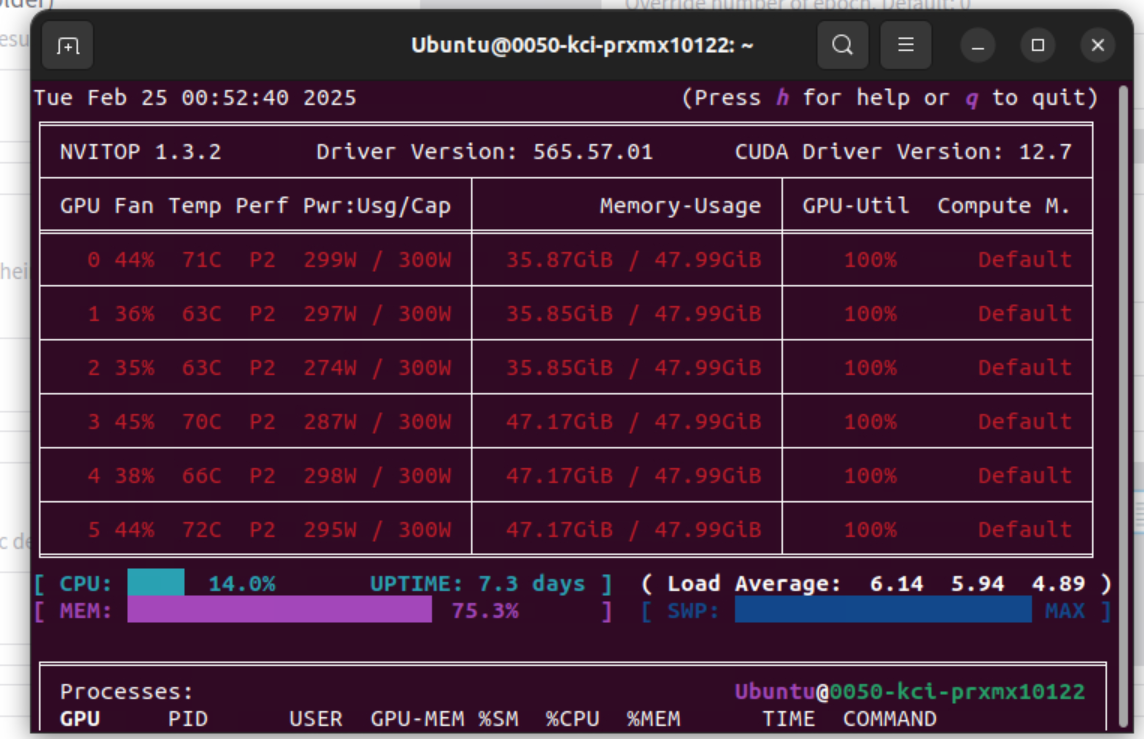Click the '%MEM' process column header
The image size is (1144, 739).
tap(653, 719)
